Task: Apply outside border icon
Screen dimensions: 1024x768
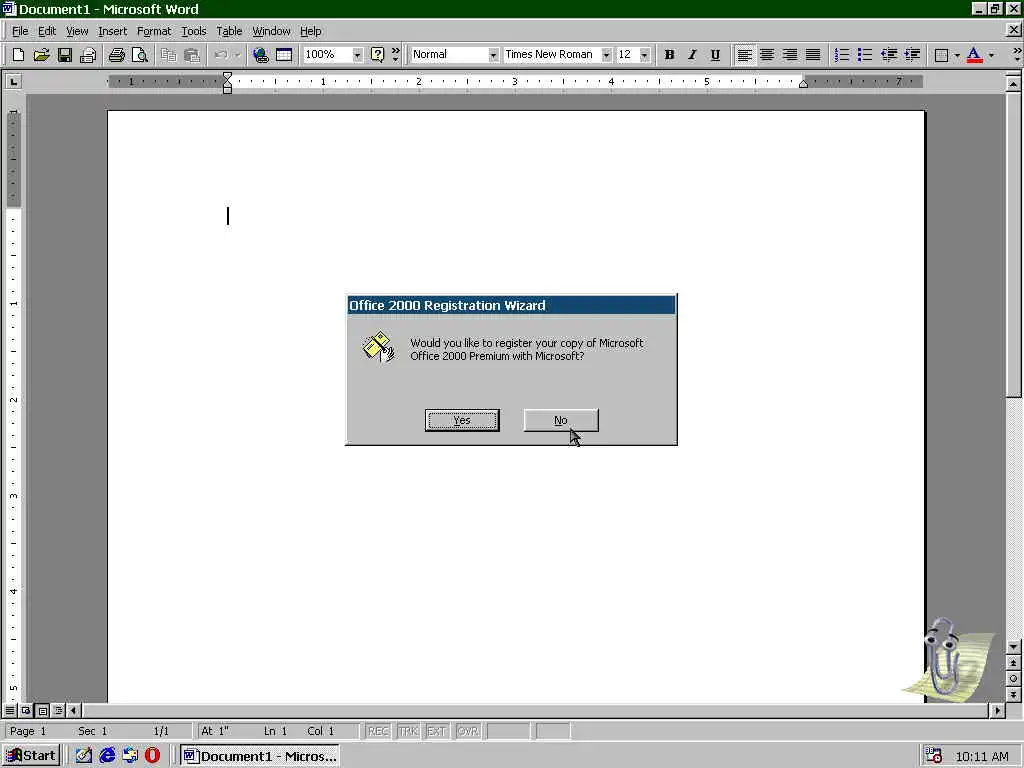Action: point(941,55)
